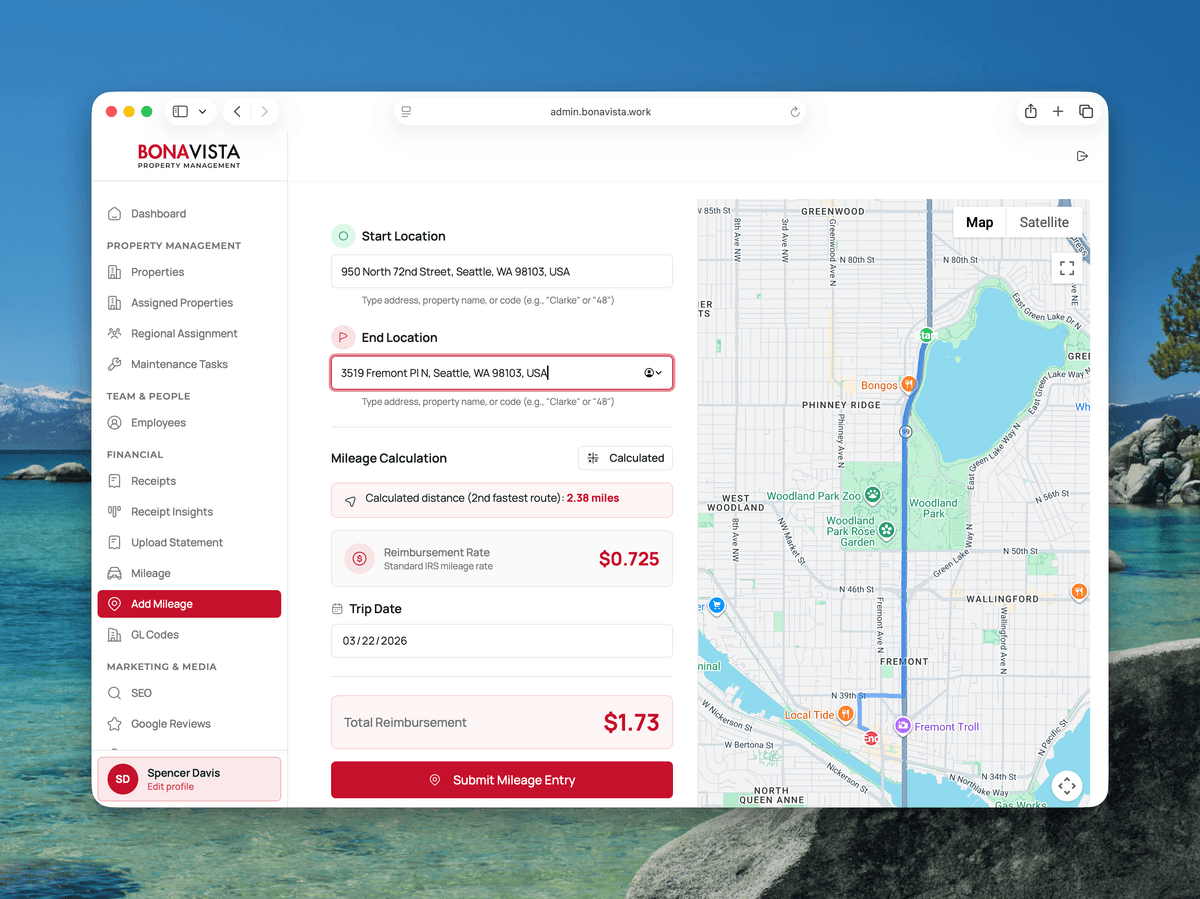Click the Safari new tab plus icon
1200x899 pixels.
click(x=1058, y=112)
